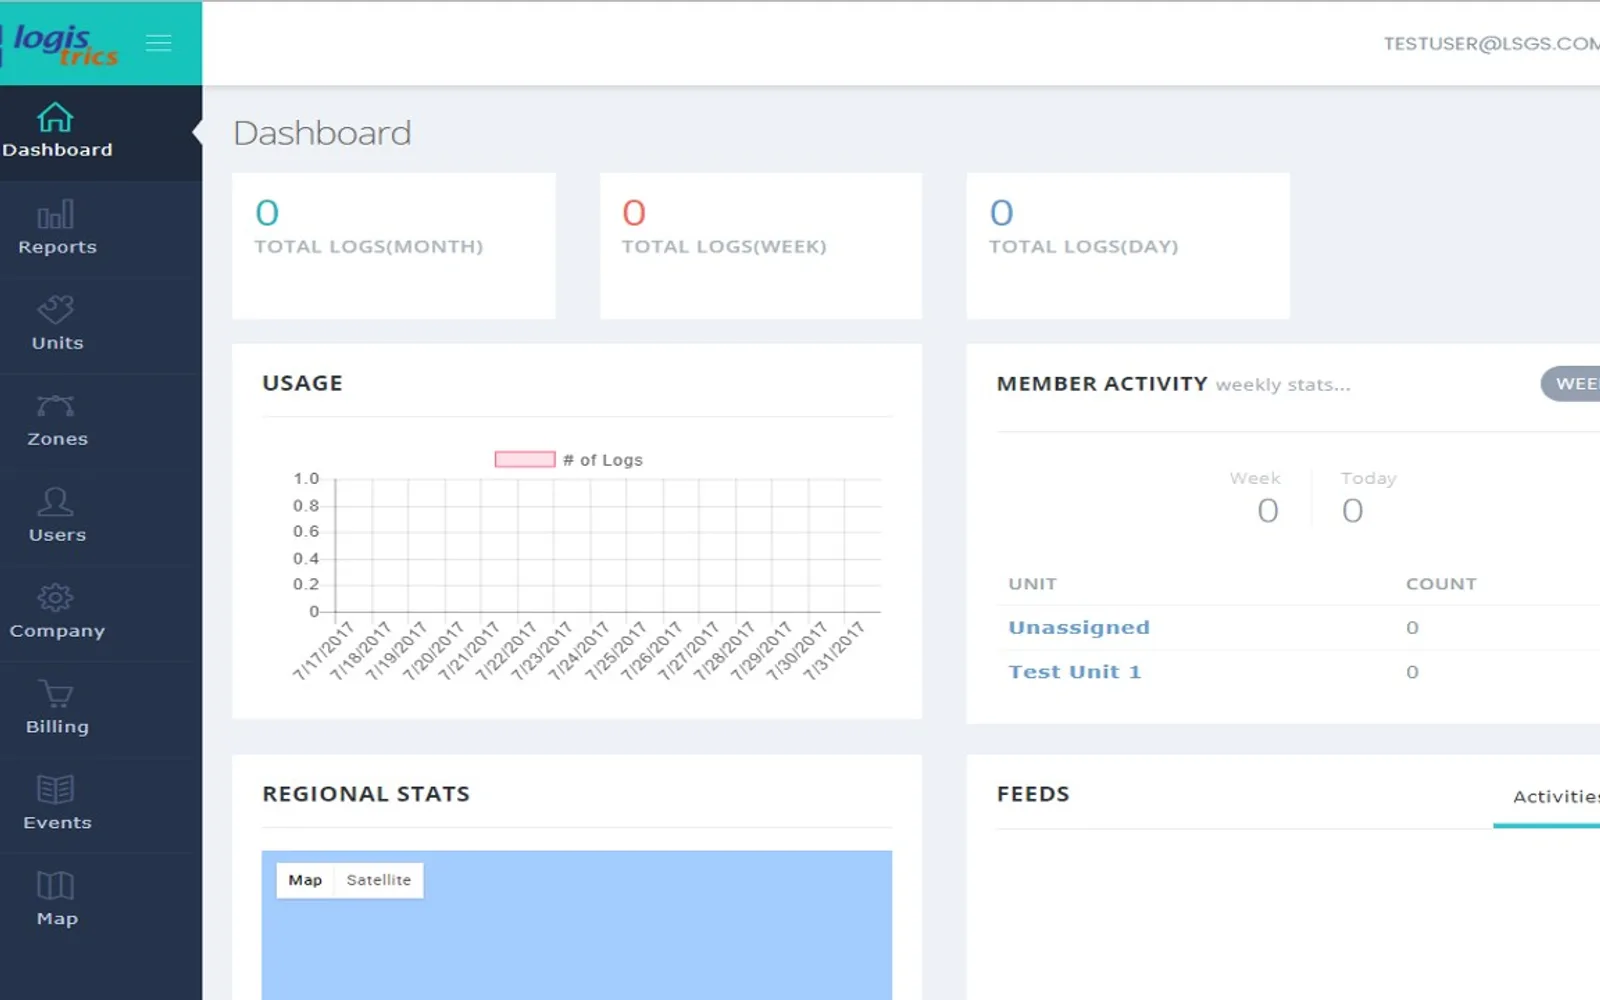Click the Dashboard page title

[x=322, y=133]
